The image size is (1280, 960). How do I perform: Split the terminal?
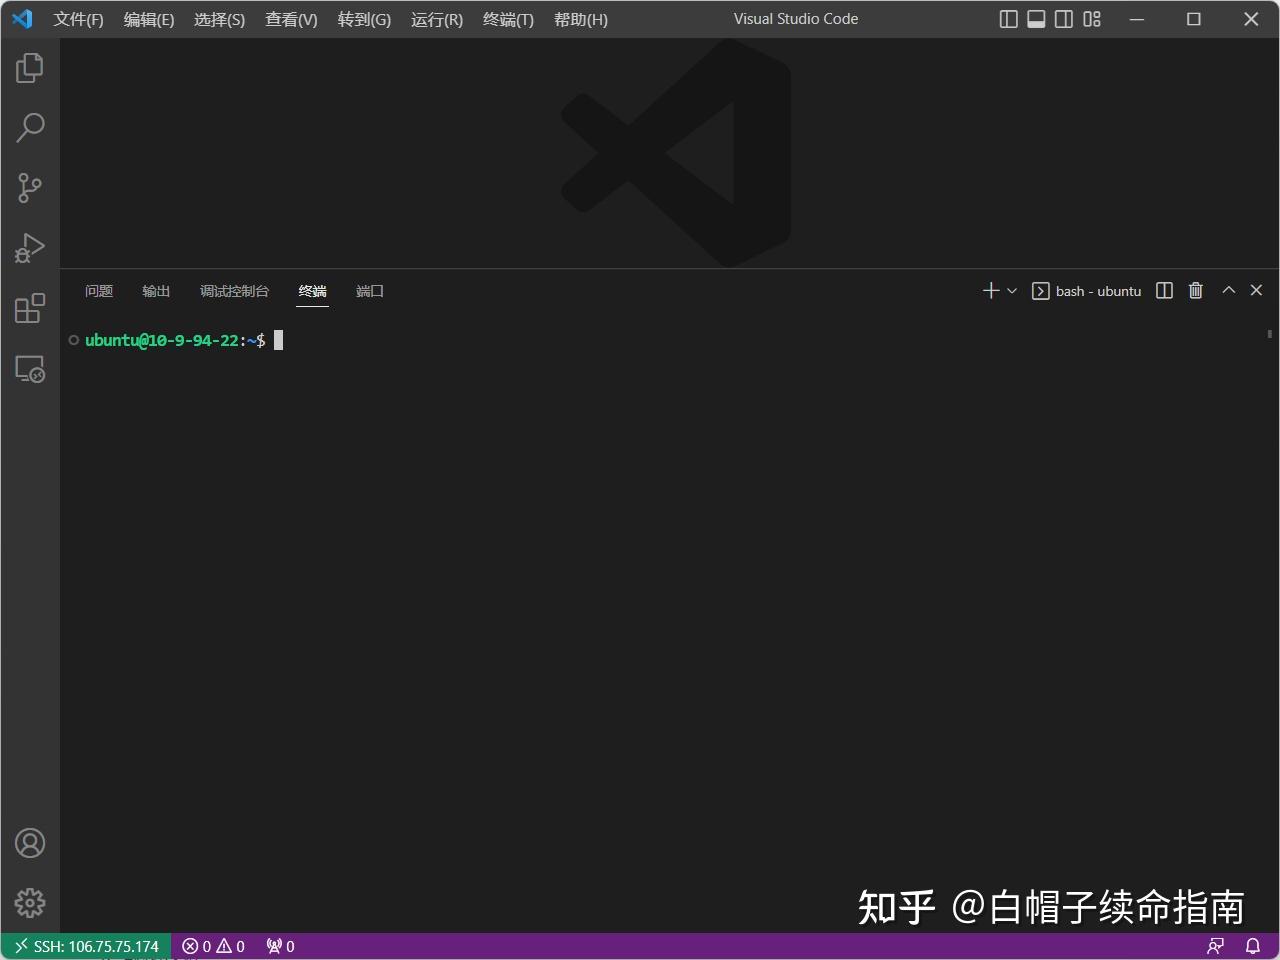[x=1163, y=290]
